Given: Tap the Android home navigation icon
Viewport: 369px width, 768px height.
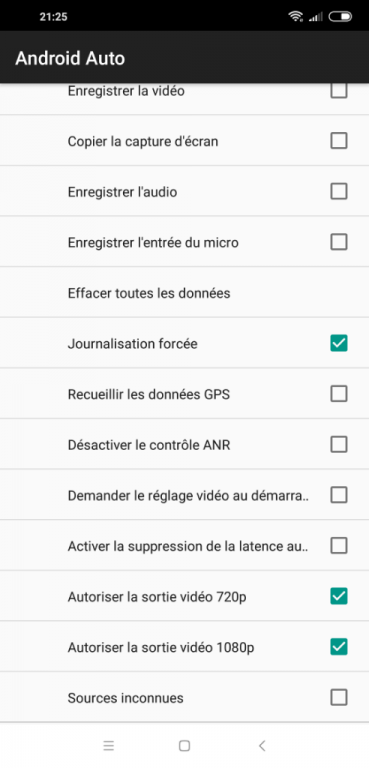Looking at the screenshot, I should 184,745.
